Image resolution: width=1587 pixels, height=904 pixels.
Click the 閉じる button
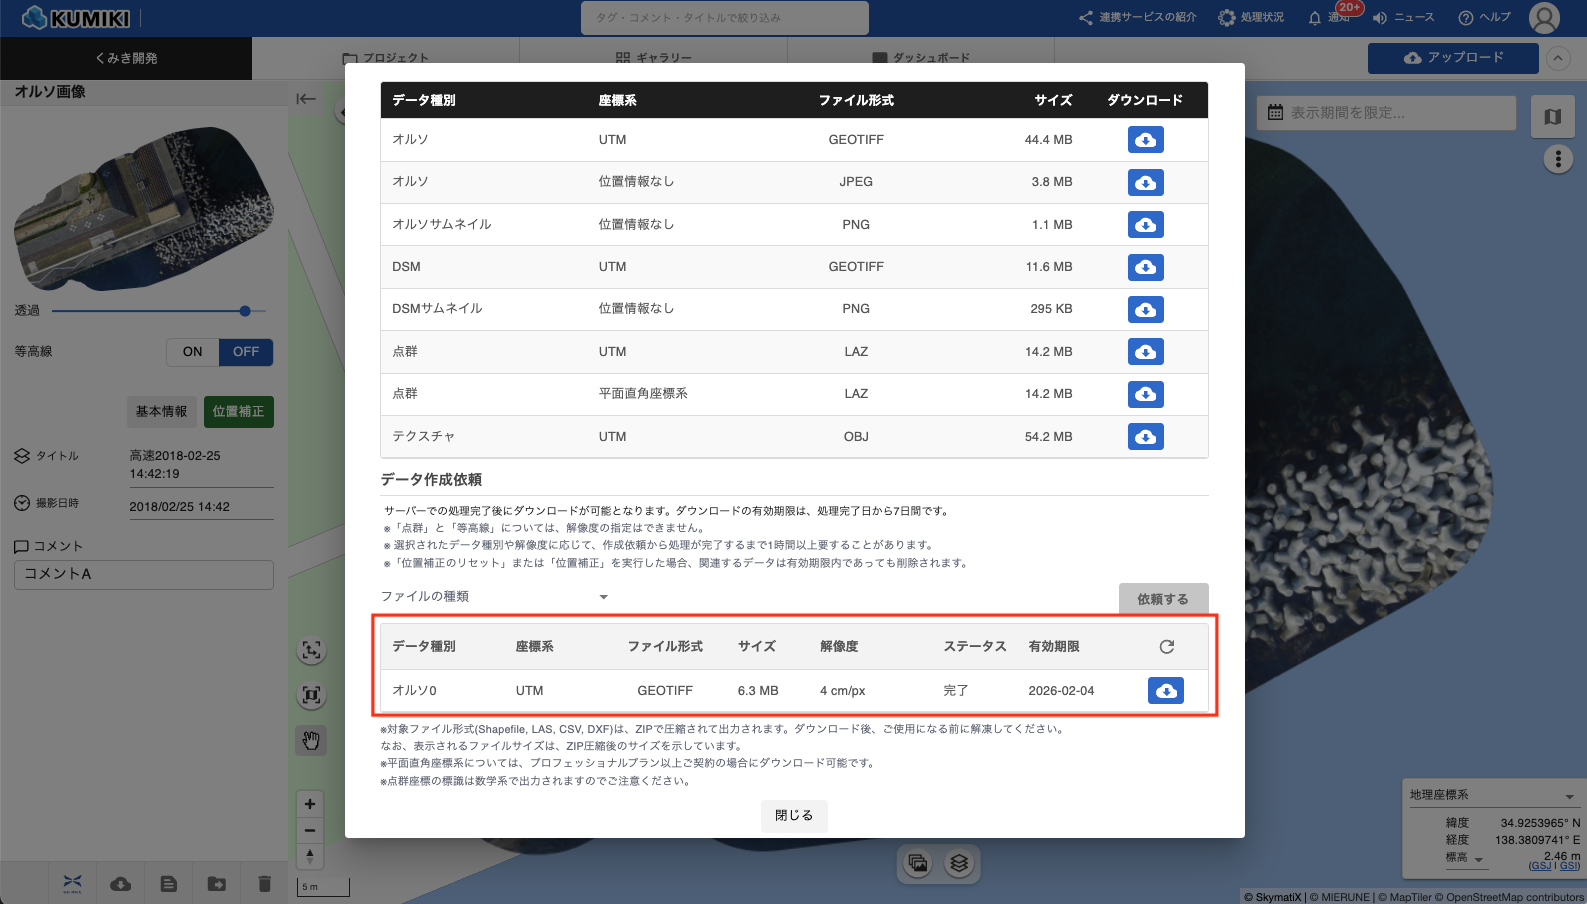tap(794, 816)
